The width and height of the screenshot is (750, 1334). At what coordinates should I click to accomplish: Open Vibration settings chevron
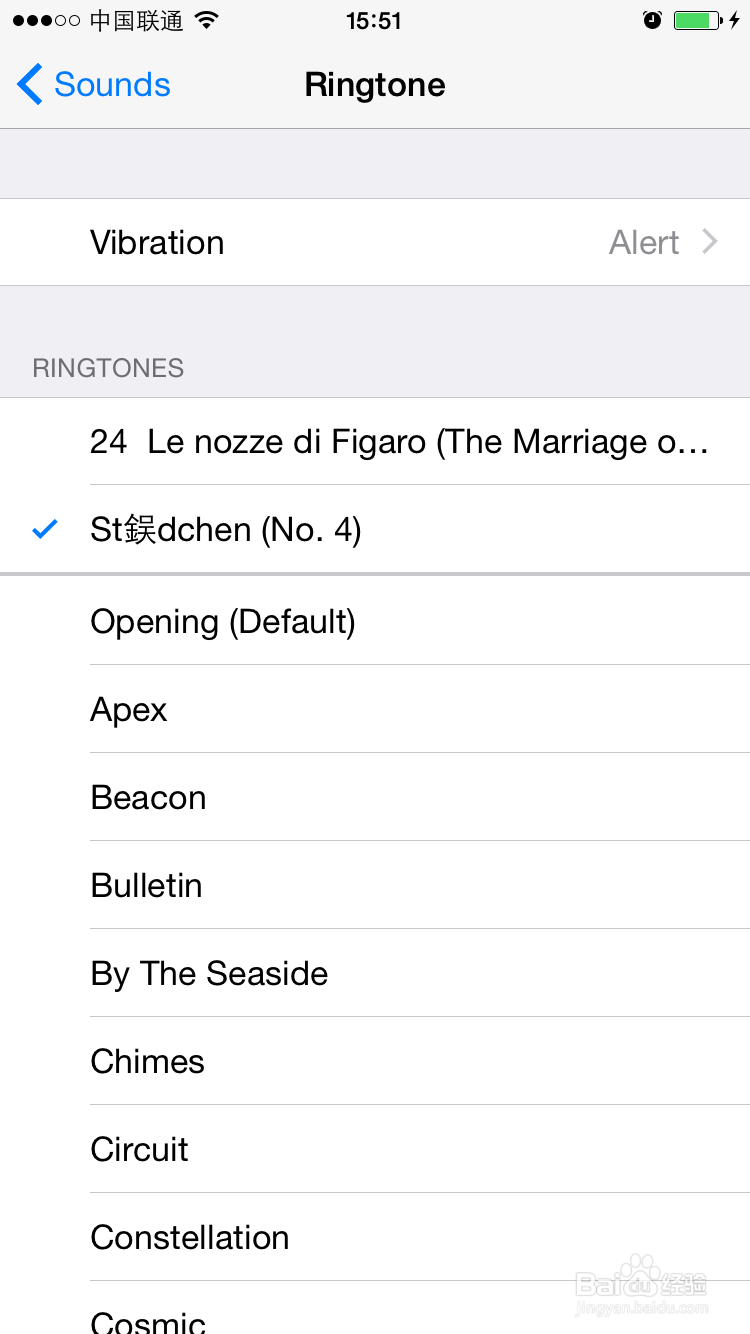[710, 242]
